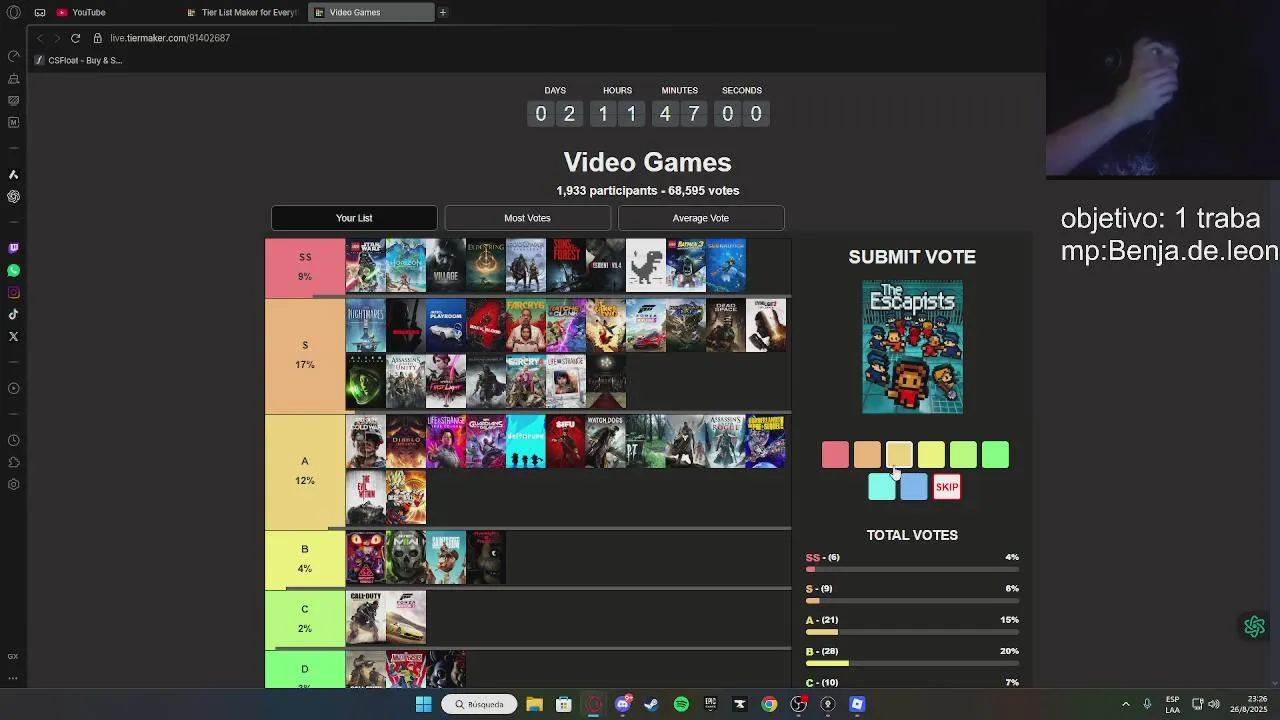Show the Most Votes view
This screenshot has height=720, width=1280.
527,218
